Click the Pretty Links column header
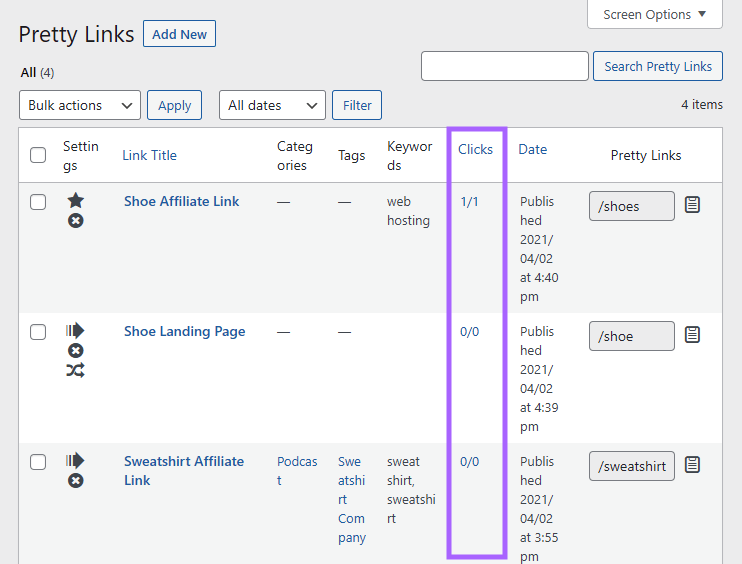The height and width of the screenshot is (564, 742). (646, 155)
